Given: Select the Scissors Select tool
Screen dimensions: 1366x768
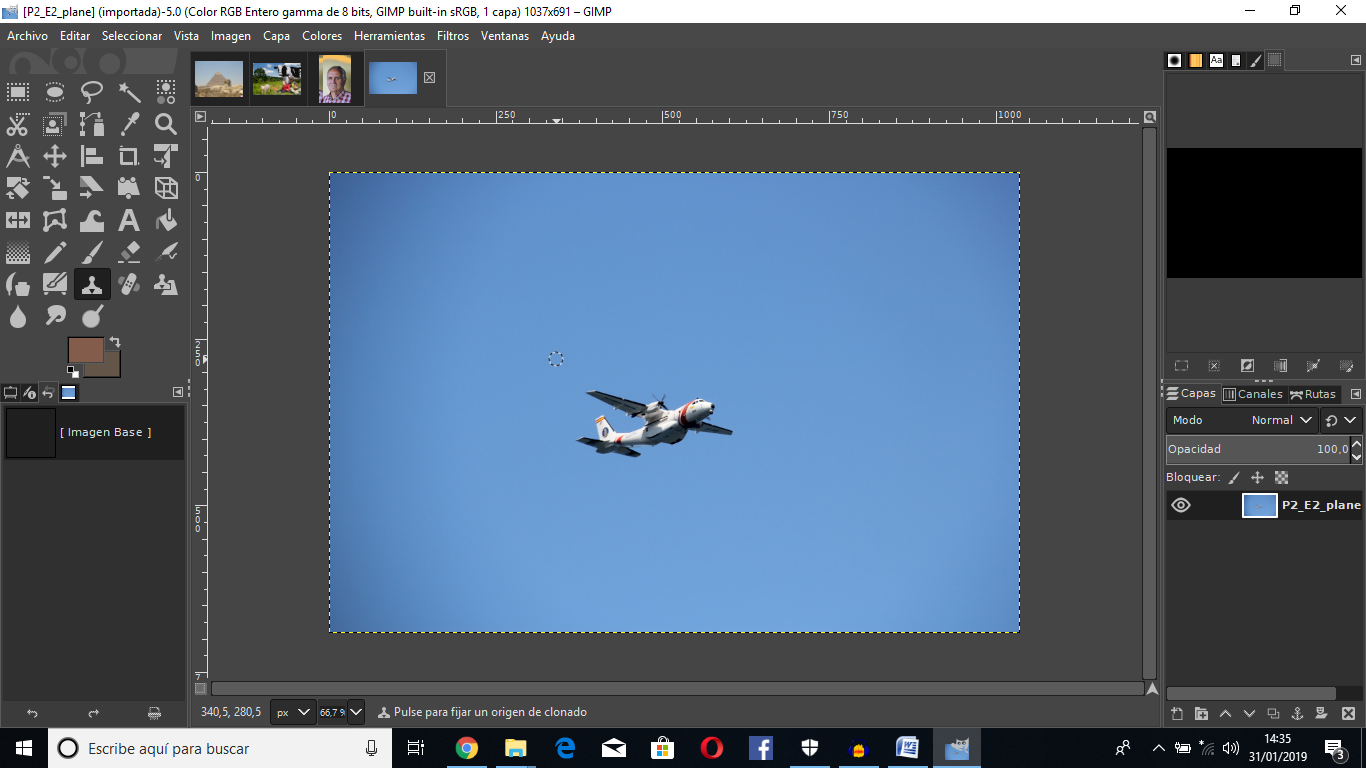Looking at the screenshot, I should tap(18, 125).
